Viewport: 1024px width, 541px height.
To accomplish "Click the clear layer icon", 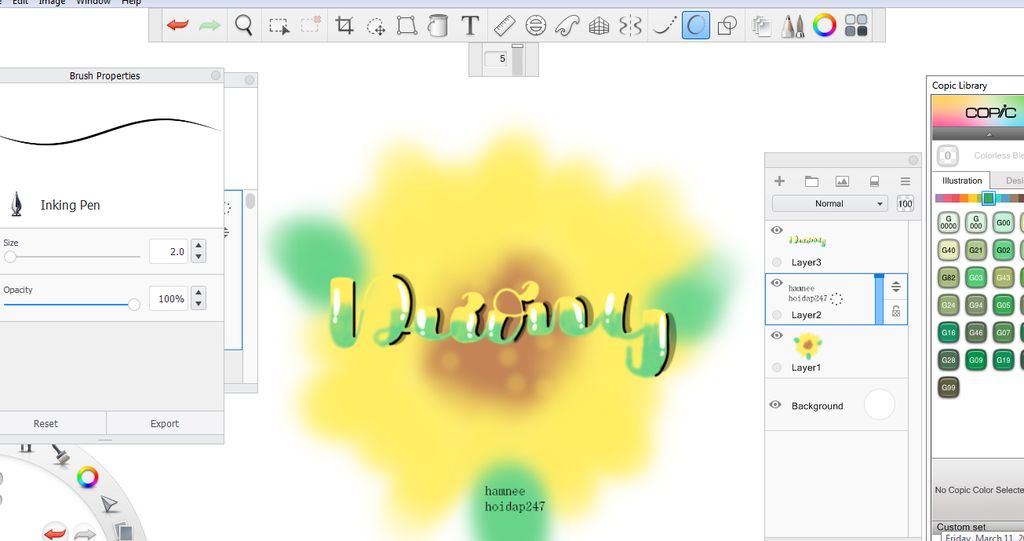I will tap(874, 181).
